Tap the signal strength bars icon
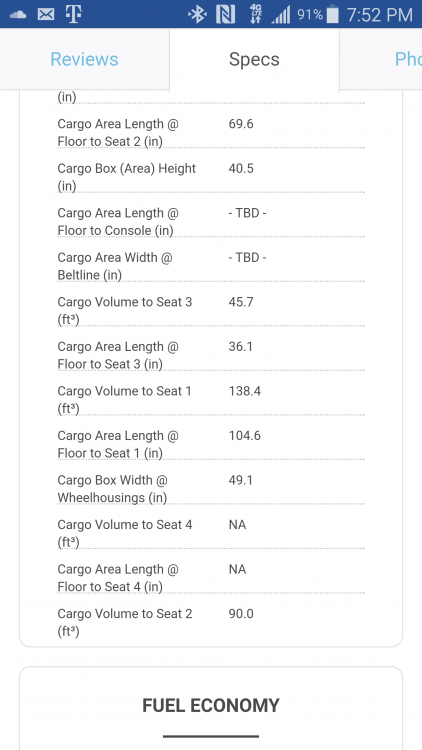Screen dimensions: 422x750 tap(281, 15)
